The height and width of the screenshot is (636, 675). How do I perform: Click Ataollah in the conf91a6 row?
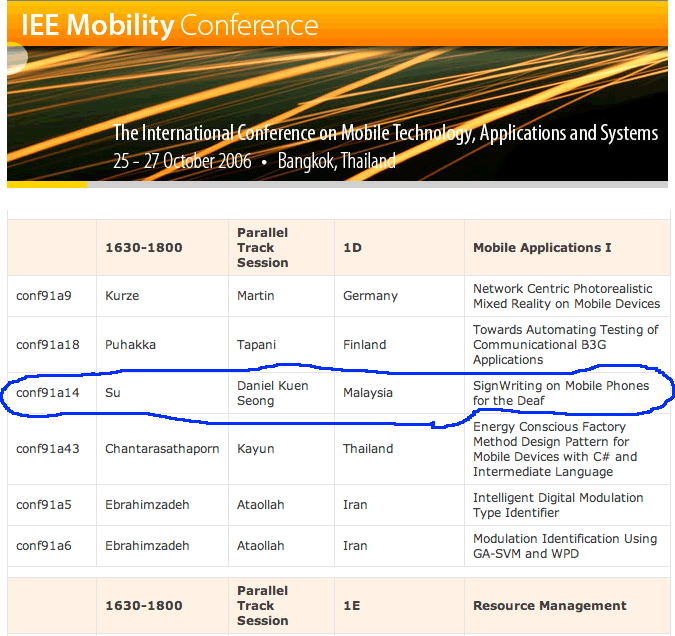pos(260,546)
